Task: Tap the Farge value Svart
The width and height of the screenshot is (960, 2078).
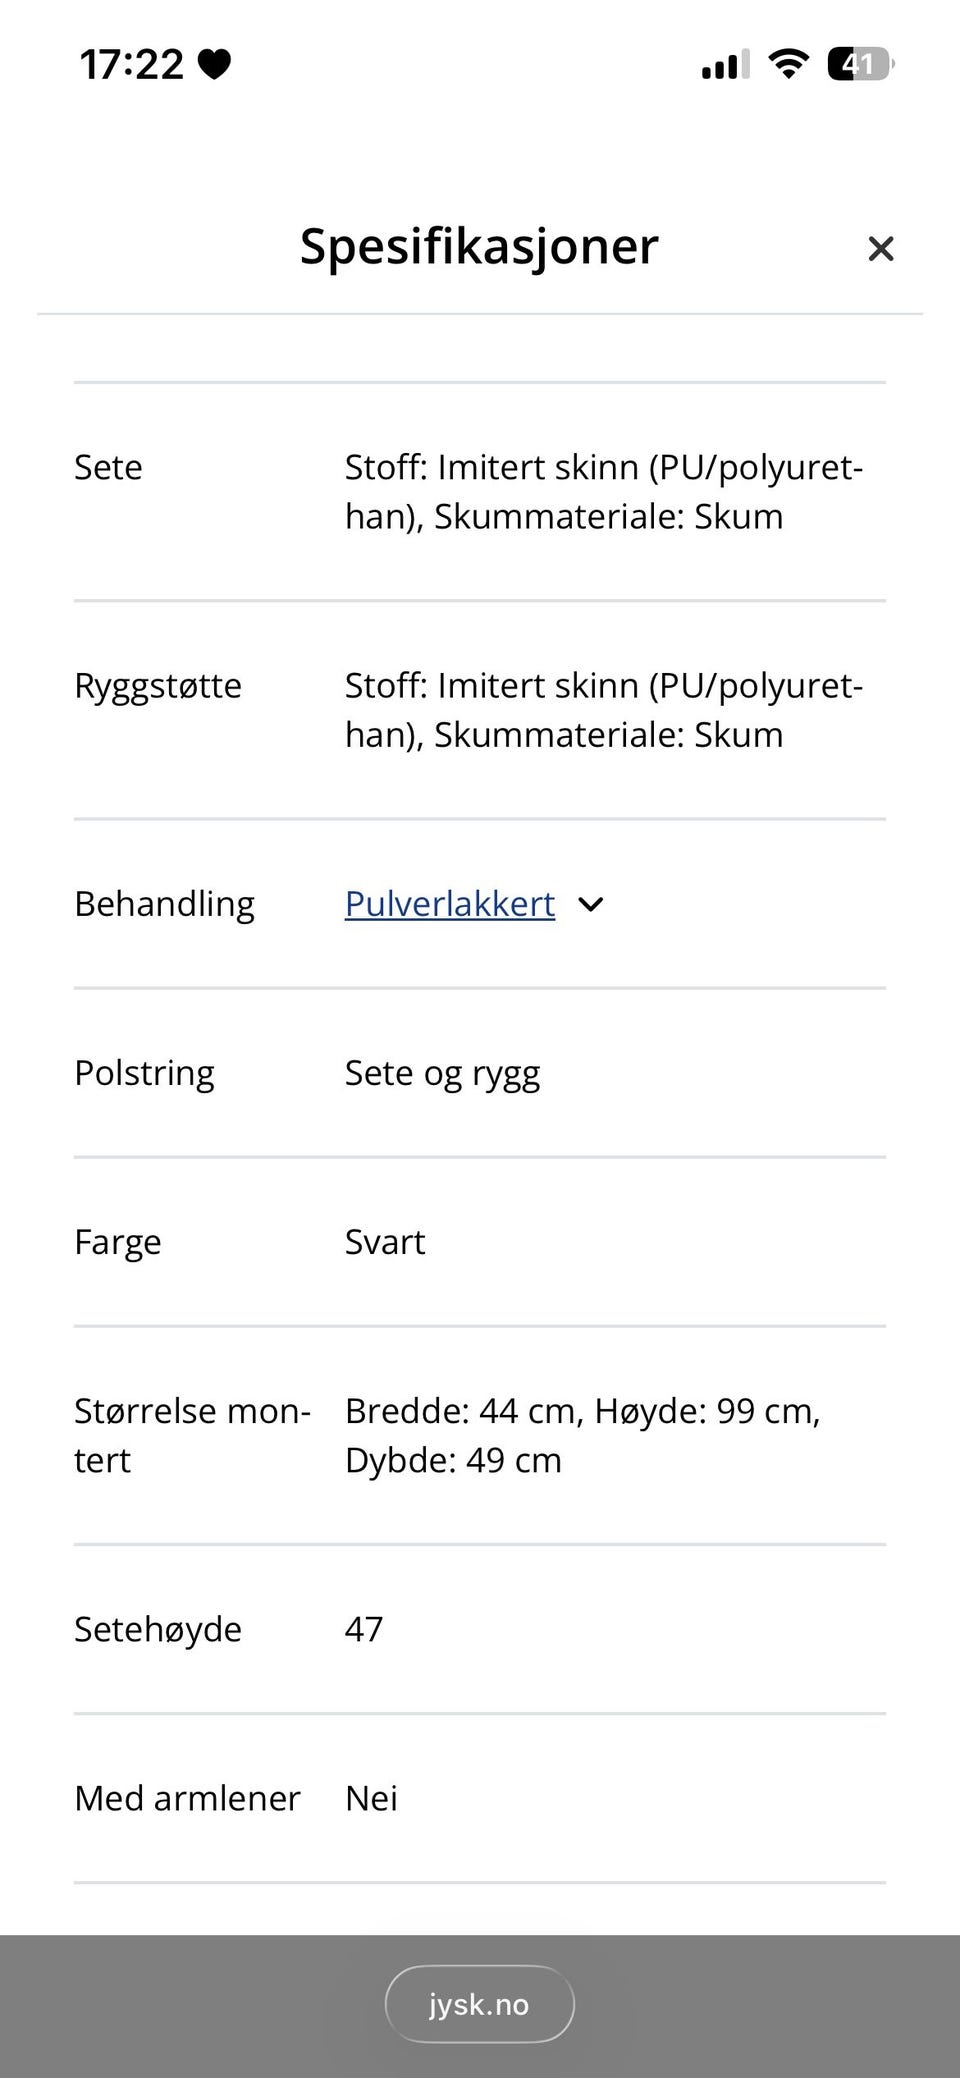Action: tap(385, 1242)
